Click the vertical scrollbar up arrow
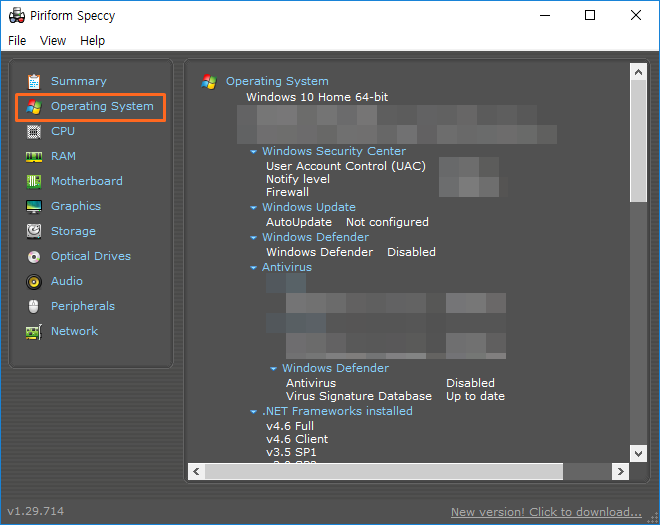Viewport: 660px width, 525px height. pos(639,72)
